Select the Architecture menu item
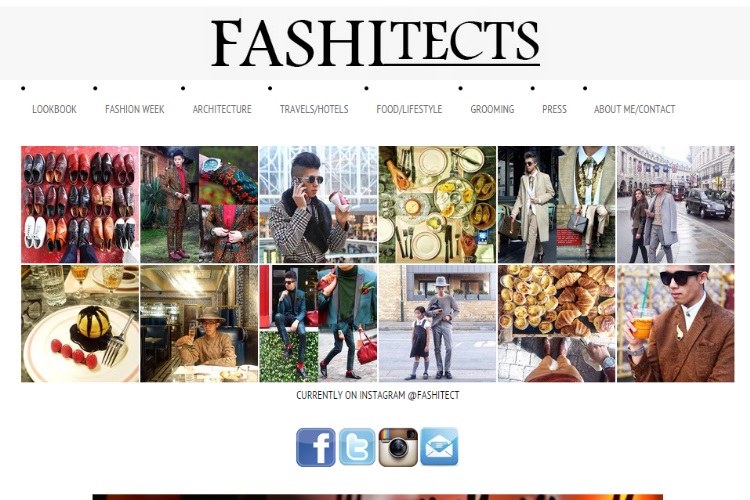 (222, 109)
